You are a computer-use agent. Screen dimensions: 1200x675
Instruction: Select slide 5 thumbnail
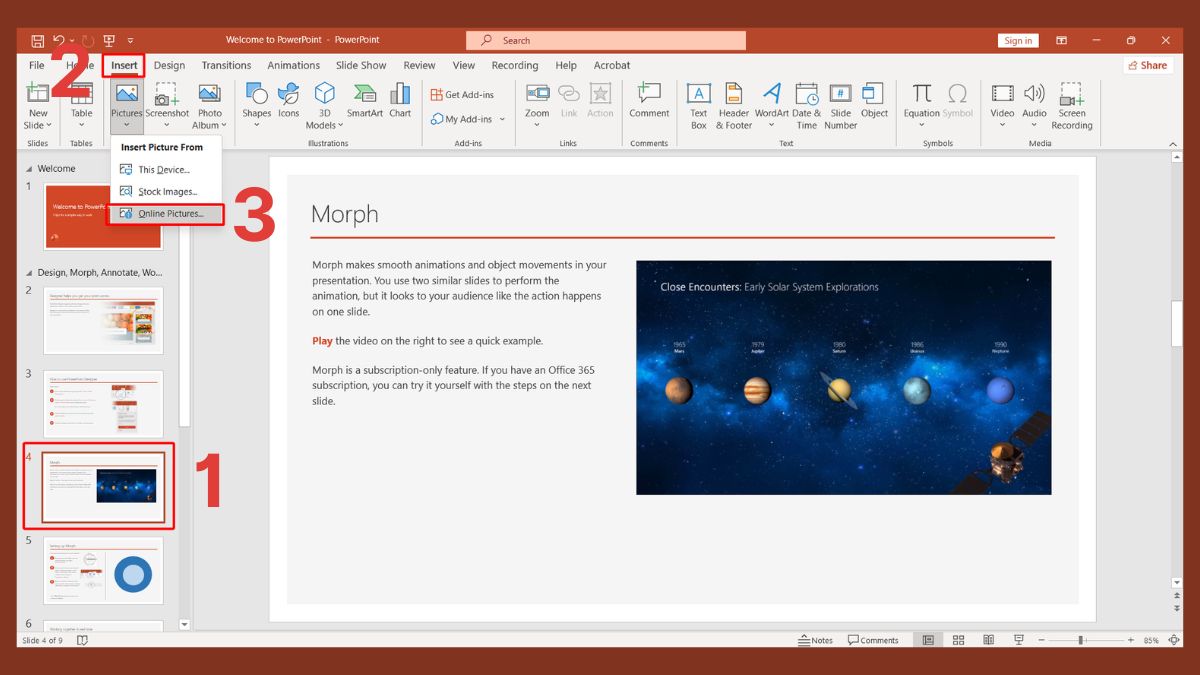point(103,571)
